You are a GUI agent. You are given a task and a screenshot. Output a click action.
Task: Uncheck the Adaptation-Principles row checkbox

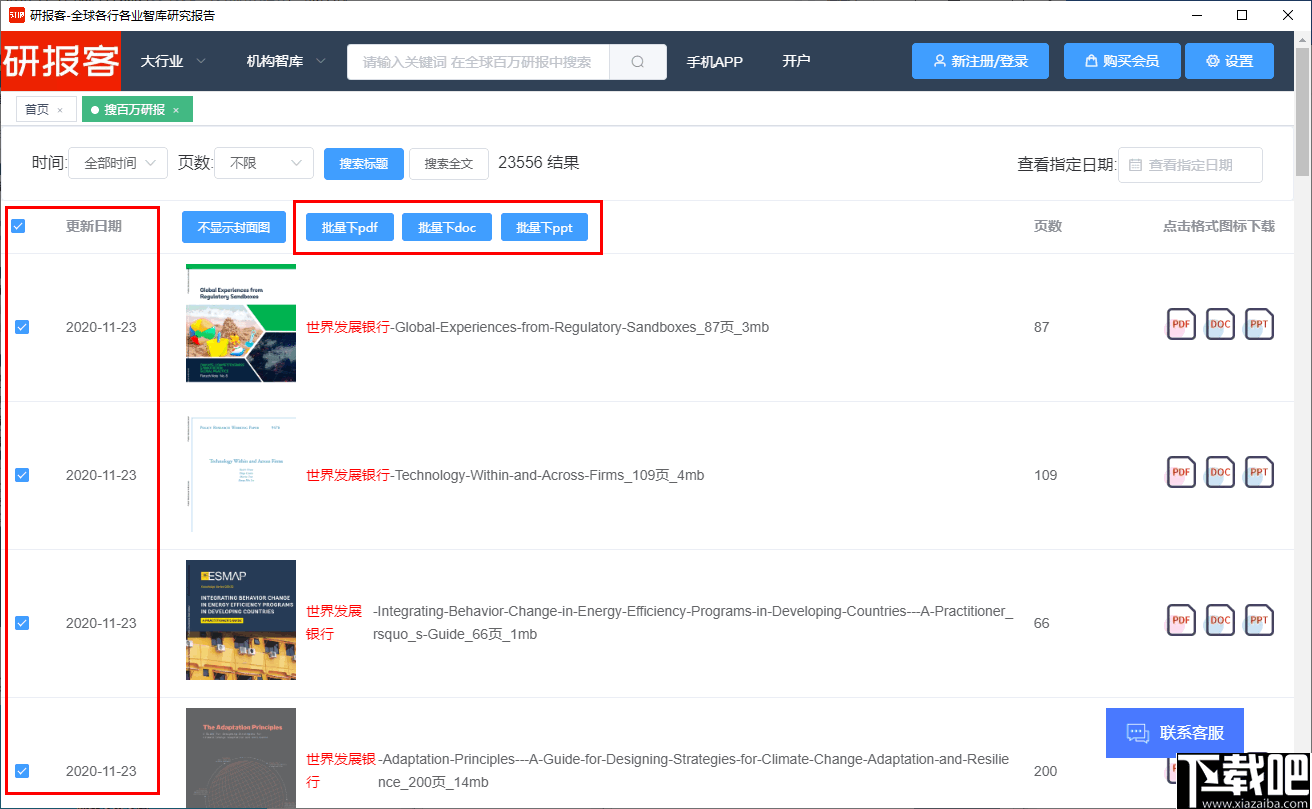tap(22, 771)
